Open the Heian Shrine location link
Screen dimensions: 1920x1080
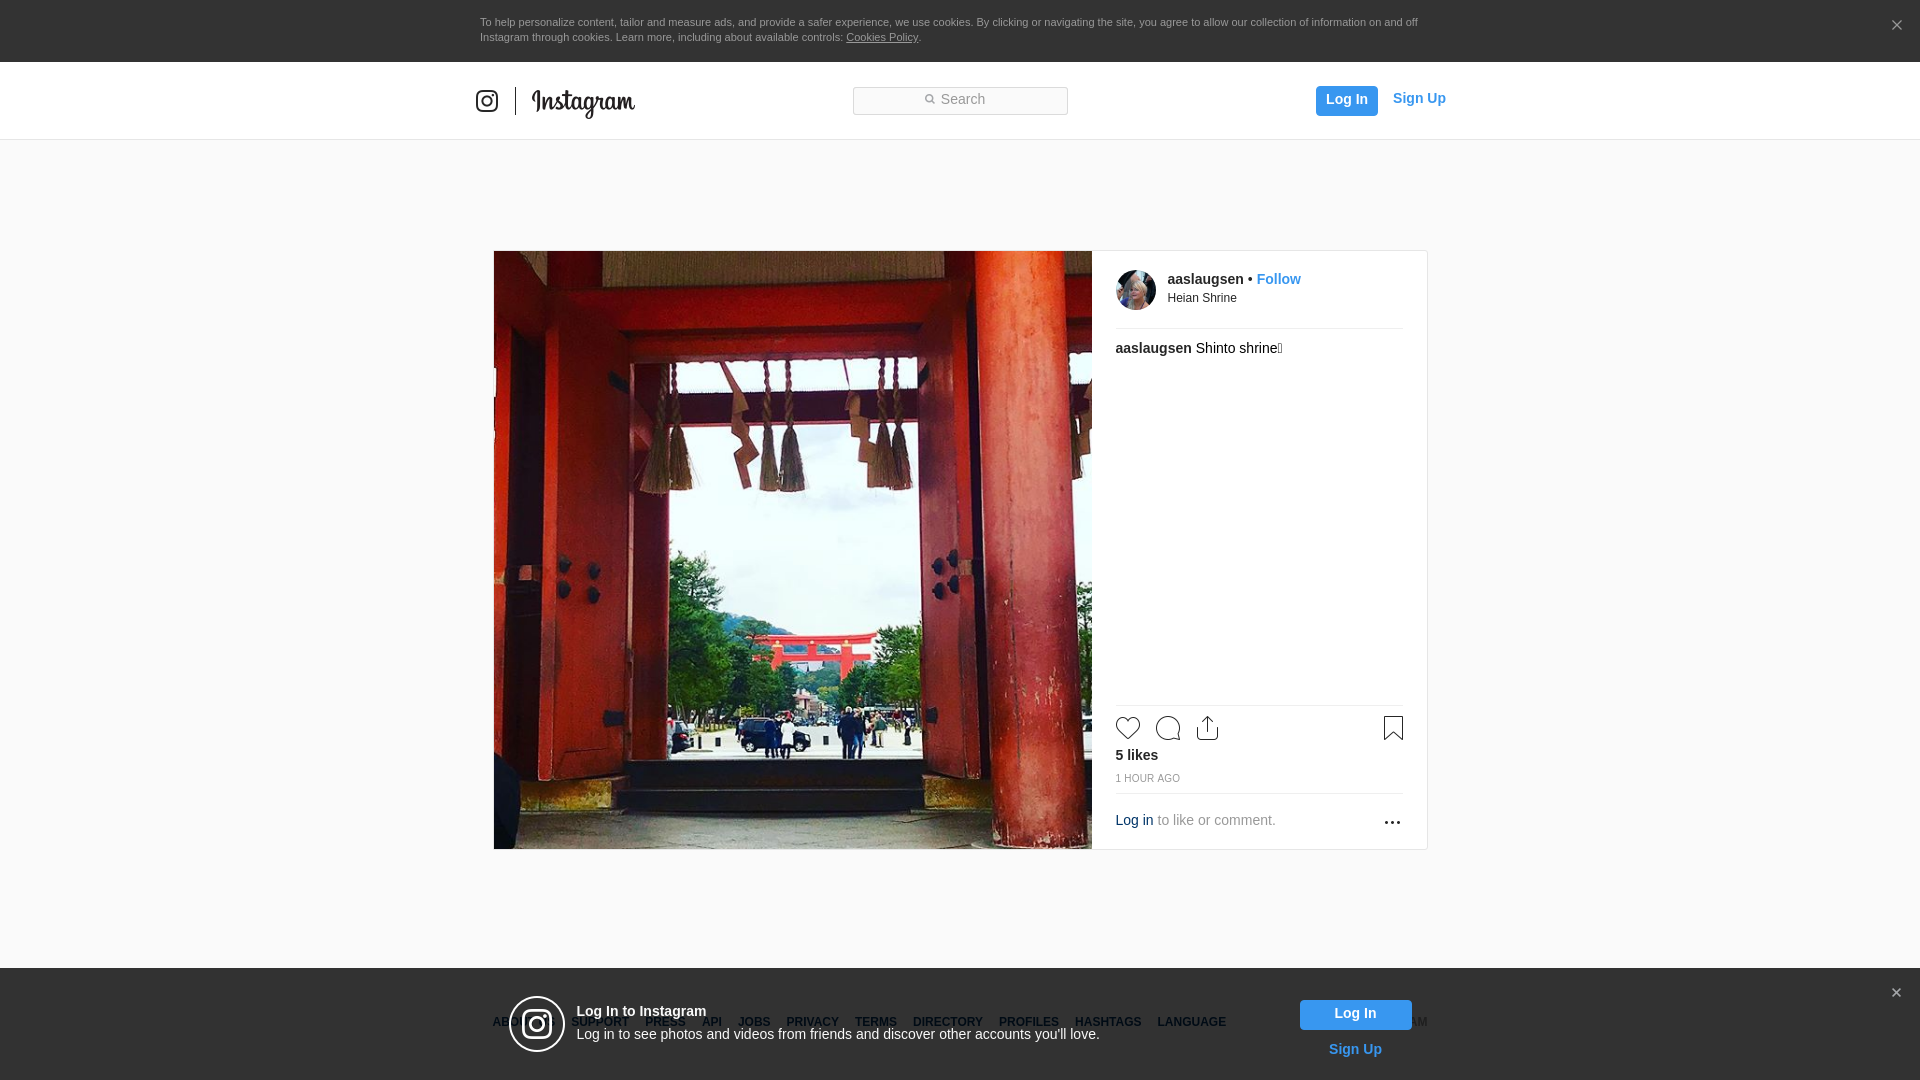(1202, 298)
